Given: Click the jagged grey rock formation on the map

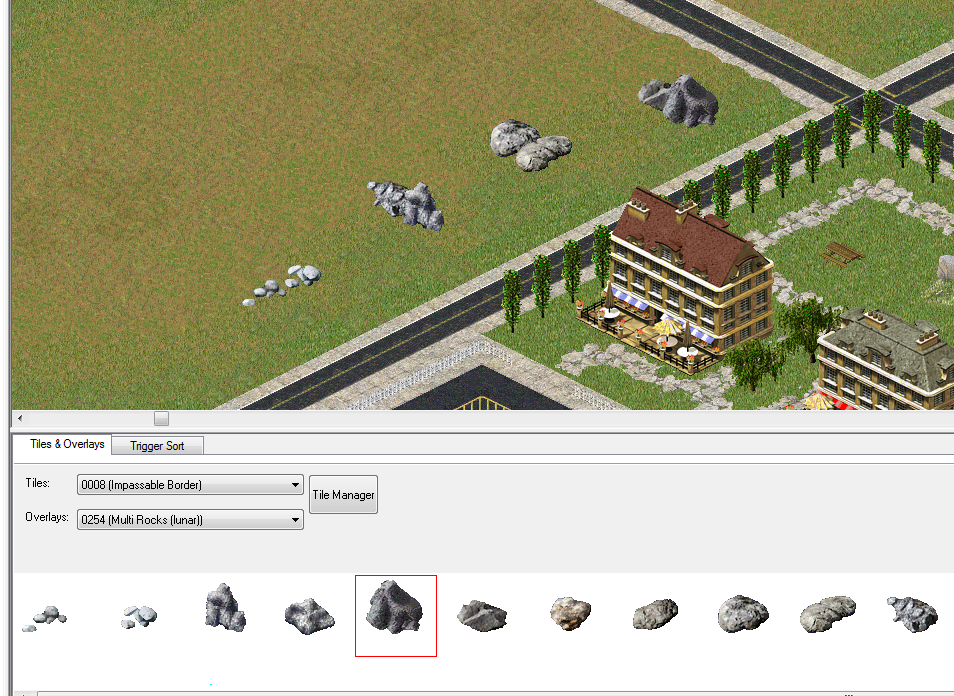Looking at the screenshot, I should tap(406, 205).
